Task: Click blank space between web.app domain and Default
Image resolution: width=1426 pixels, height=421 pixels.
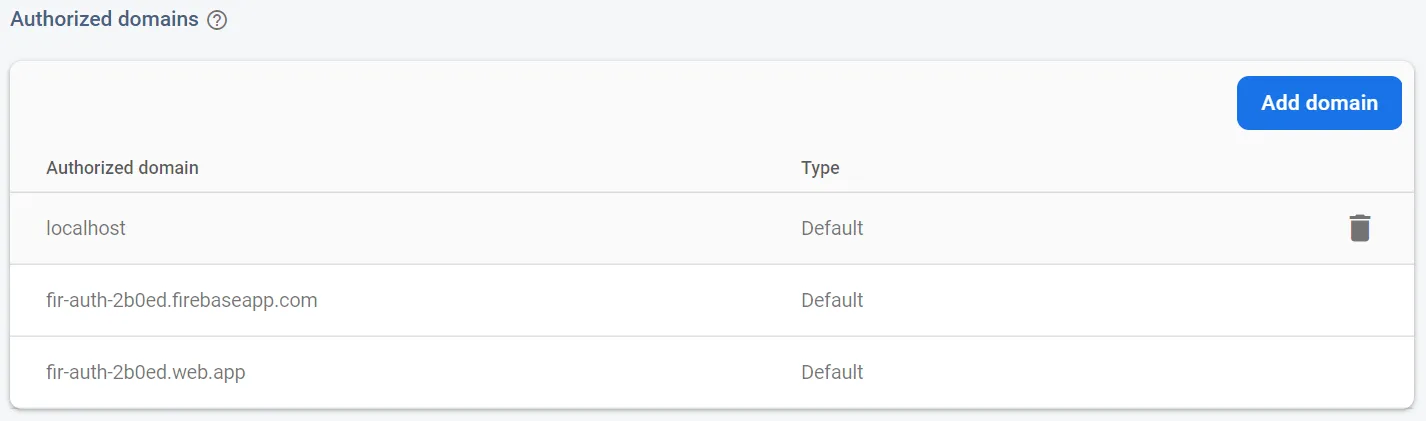Action: pyautogui.click(x=520, y=372)
